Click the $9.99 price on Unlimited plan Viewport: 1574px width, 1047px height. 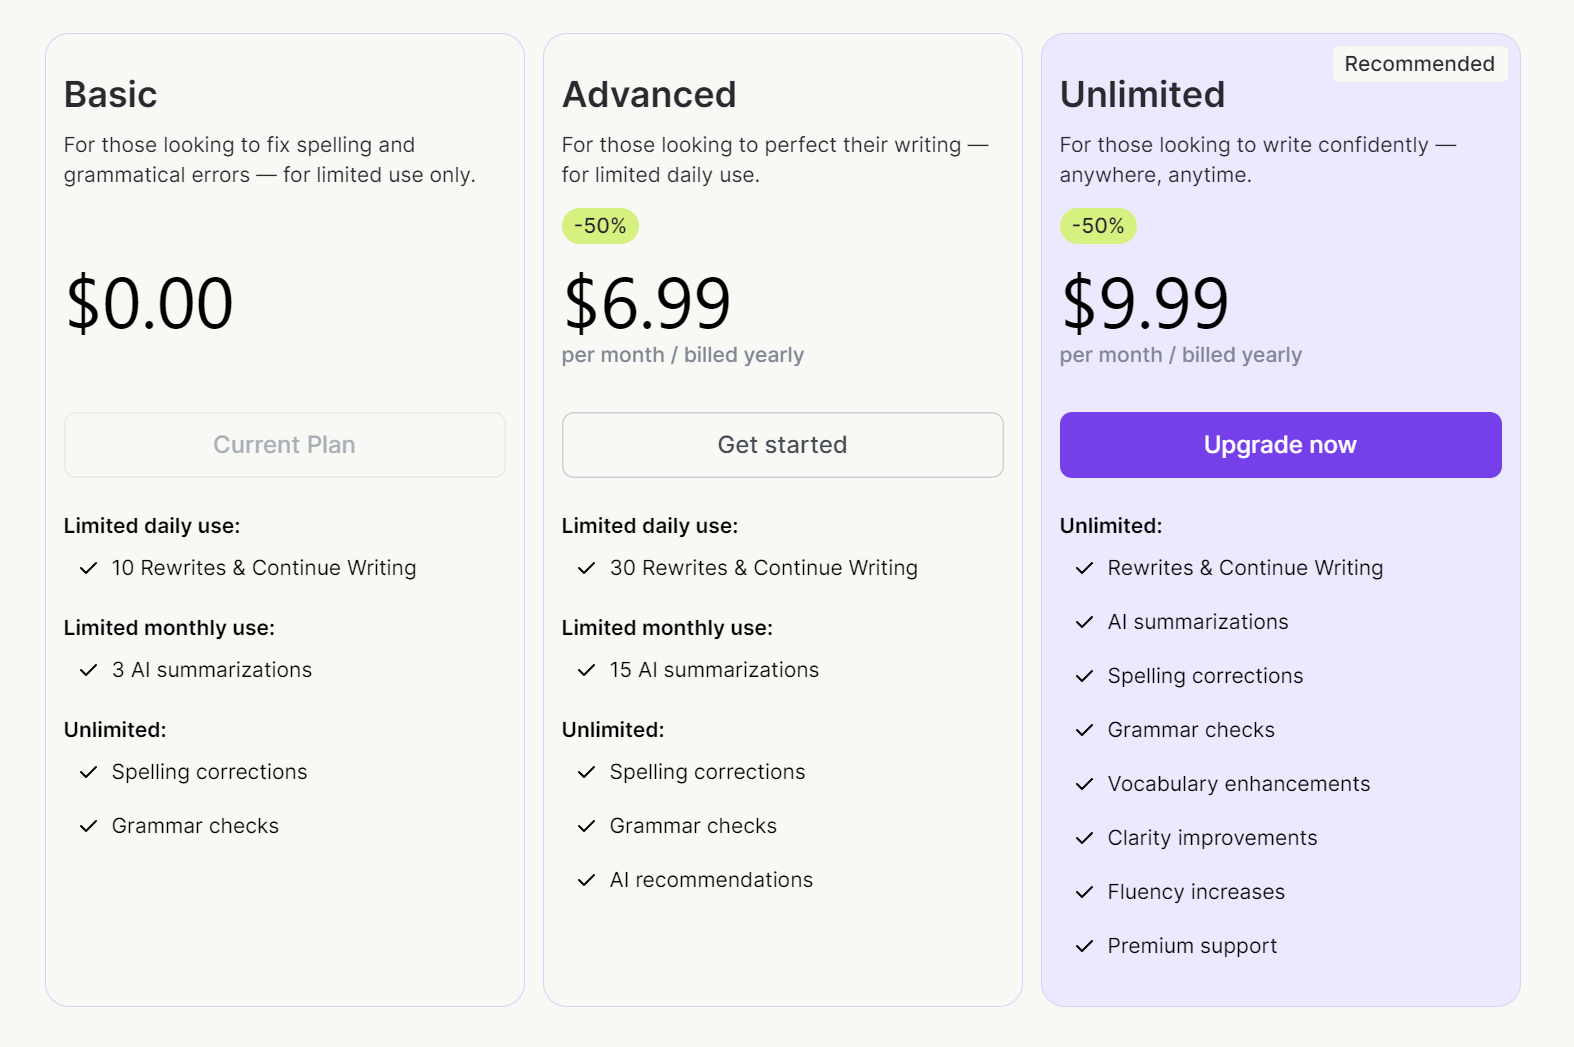[1145, 303]
